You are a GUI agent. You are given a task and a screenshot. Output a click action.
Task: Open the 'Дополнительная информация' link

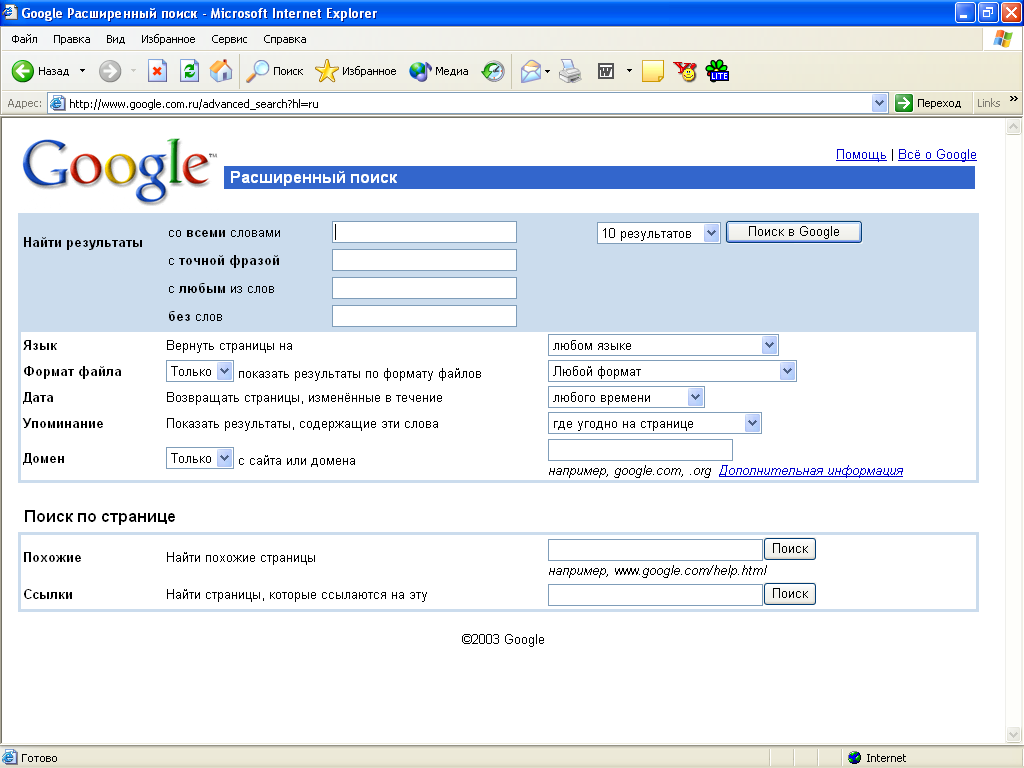click(810, 471)
